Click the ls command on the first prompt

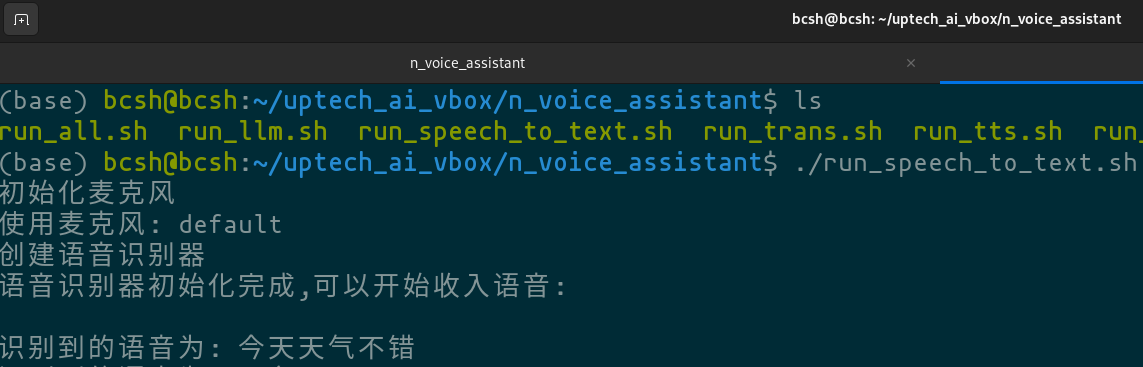pos(808,101)
